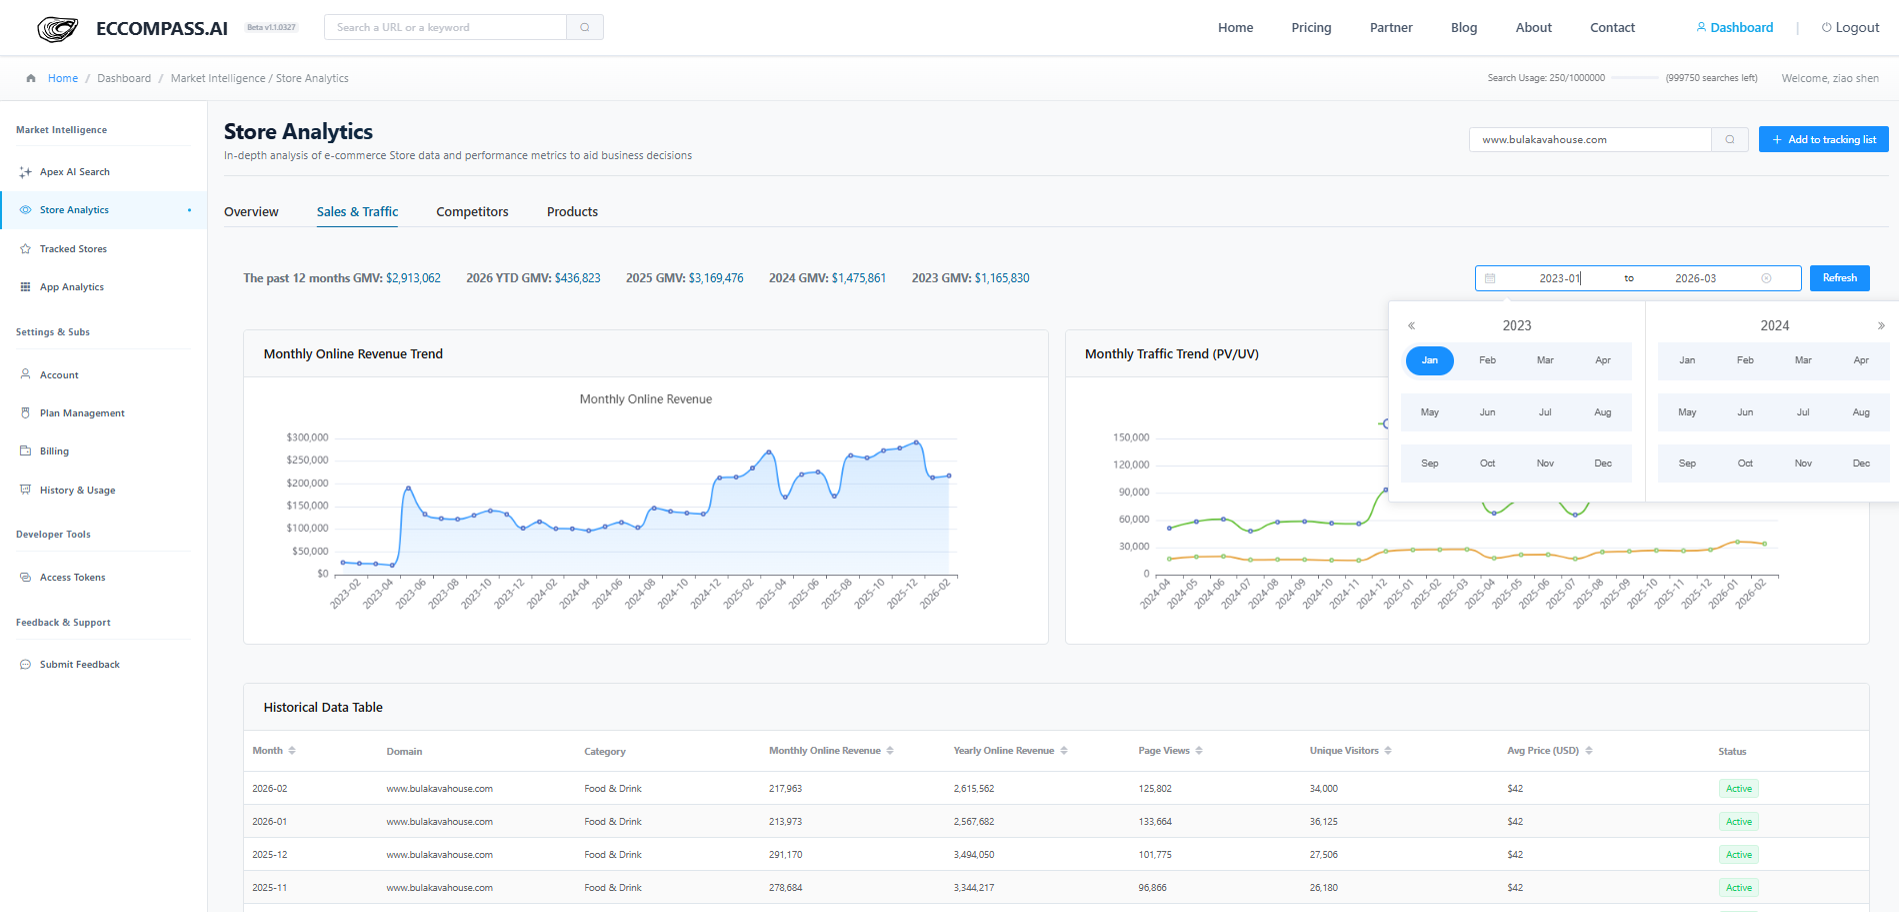Click the top search magnifier icon

pyautogui.click(x=585, y=27)
